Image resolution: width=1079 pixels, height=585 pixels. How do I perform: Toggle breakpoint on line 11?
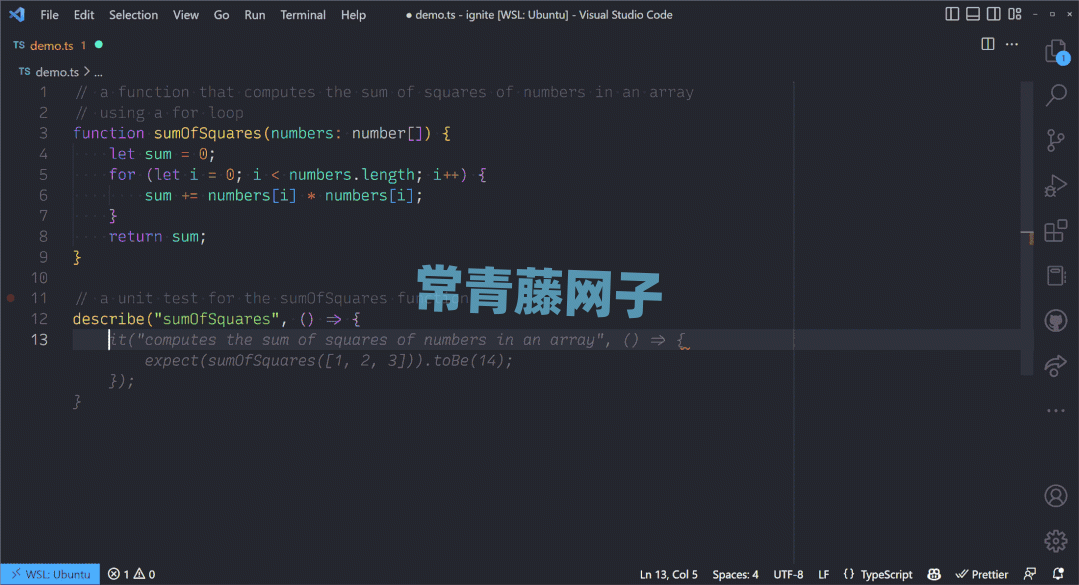pyautogui.click(x=11, y=298)
